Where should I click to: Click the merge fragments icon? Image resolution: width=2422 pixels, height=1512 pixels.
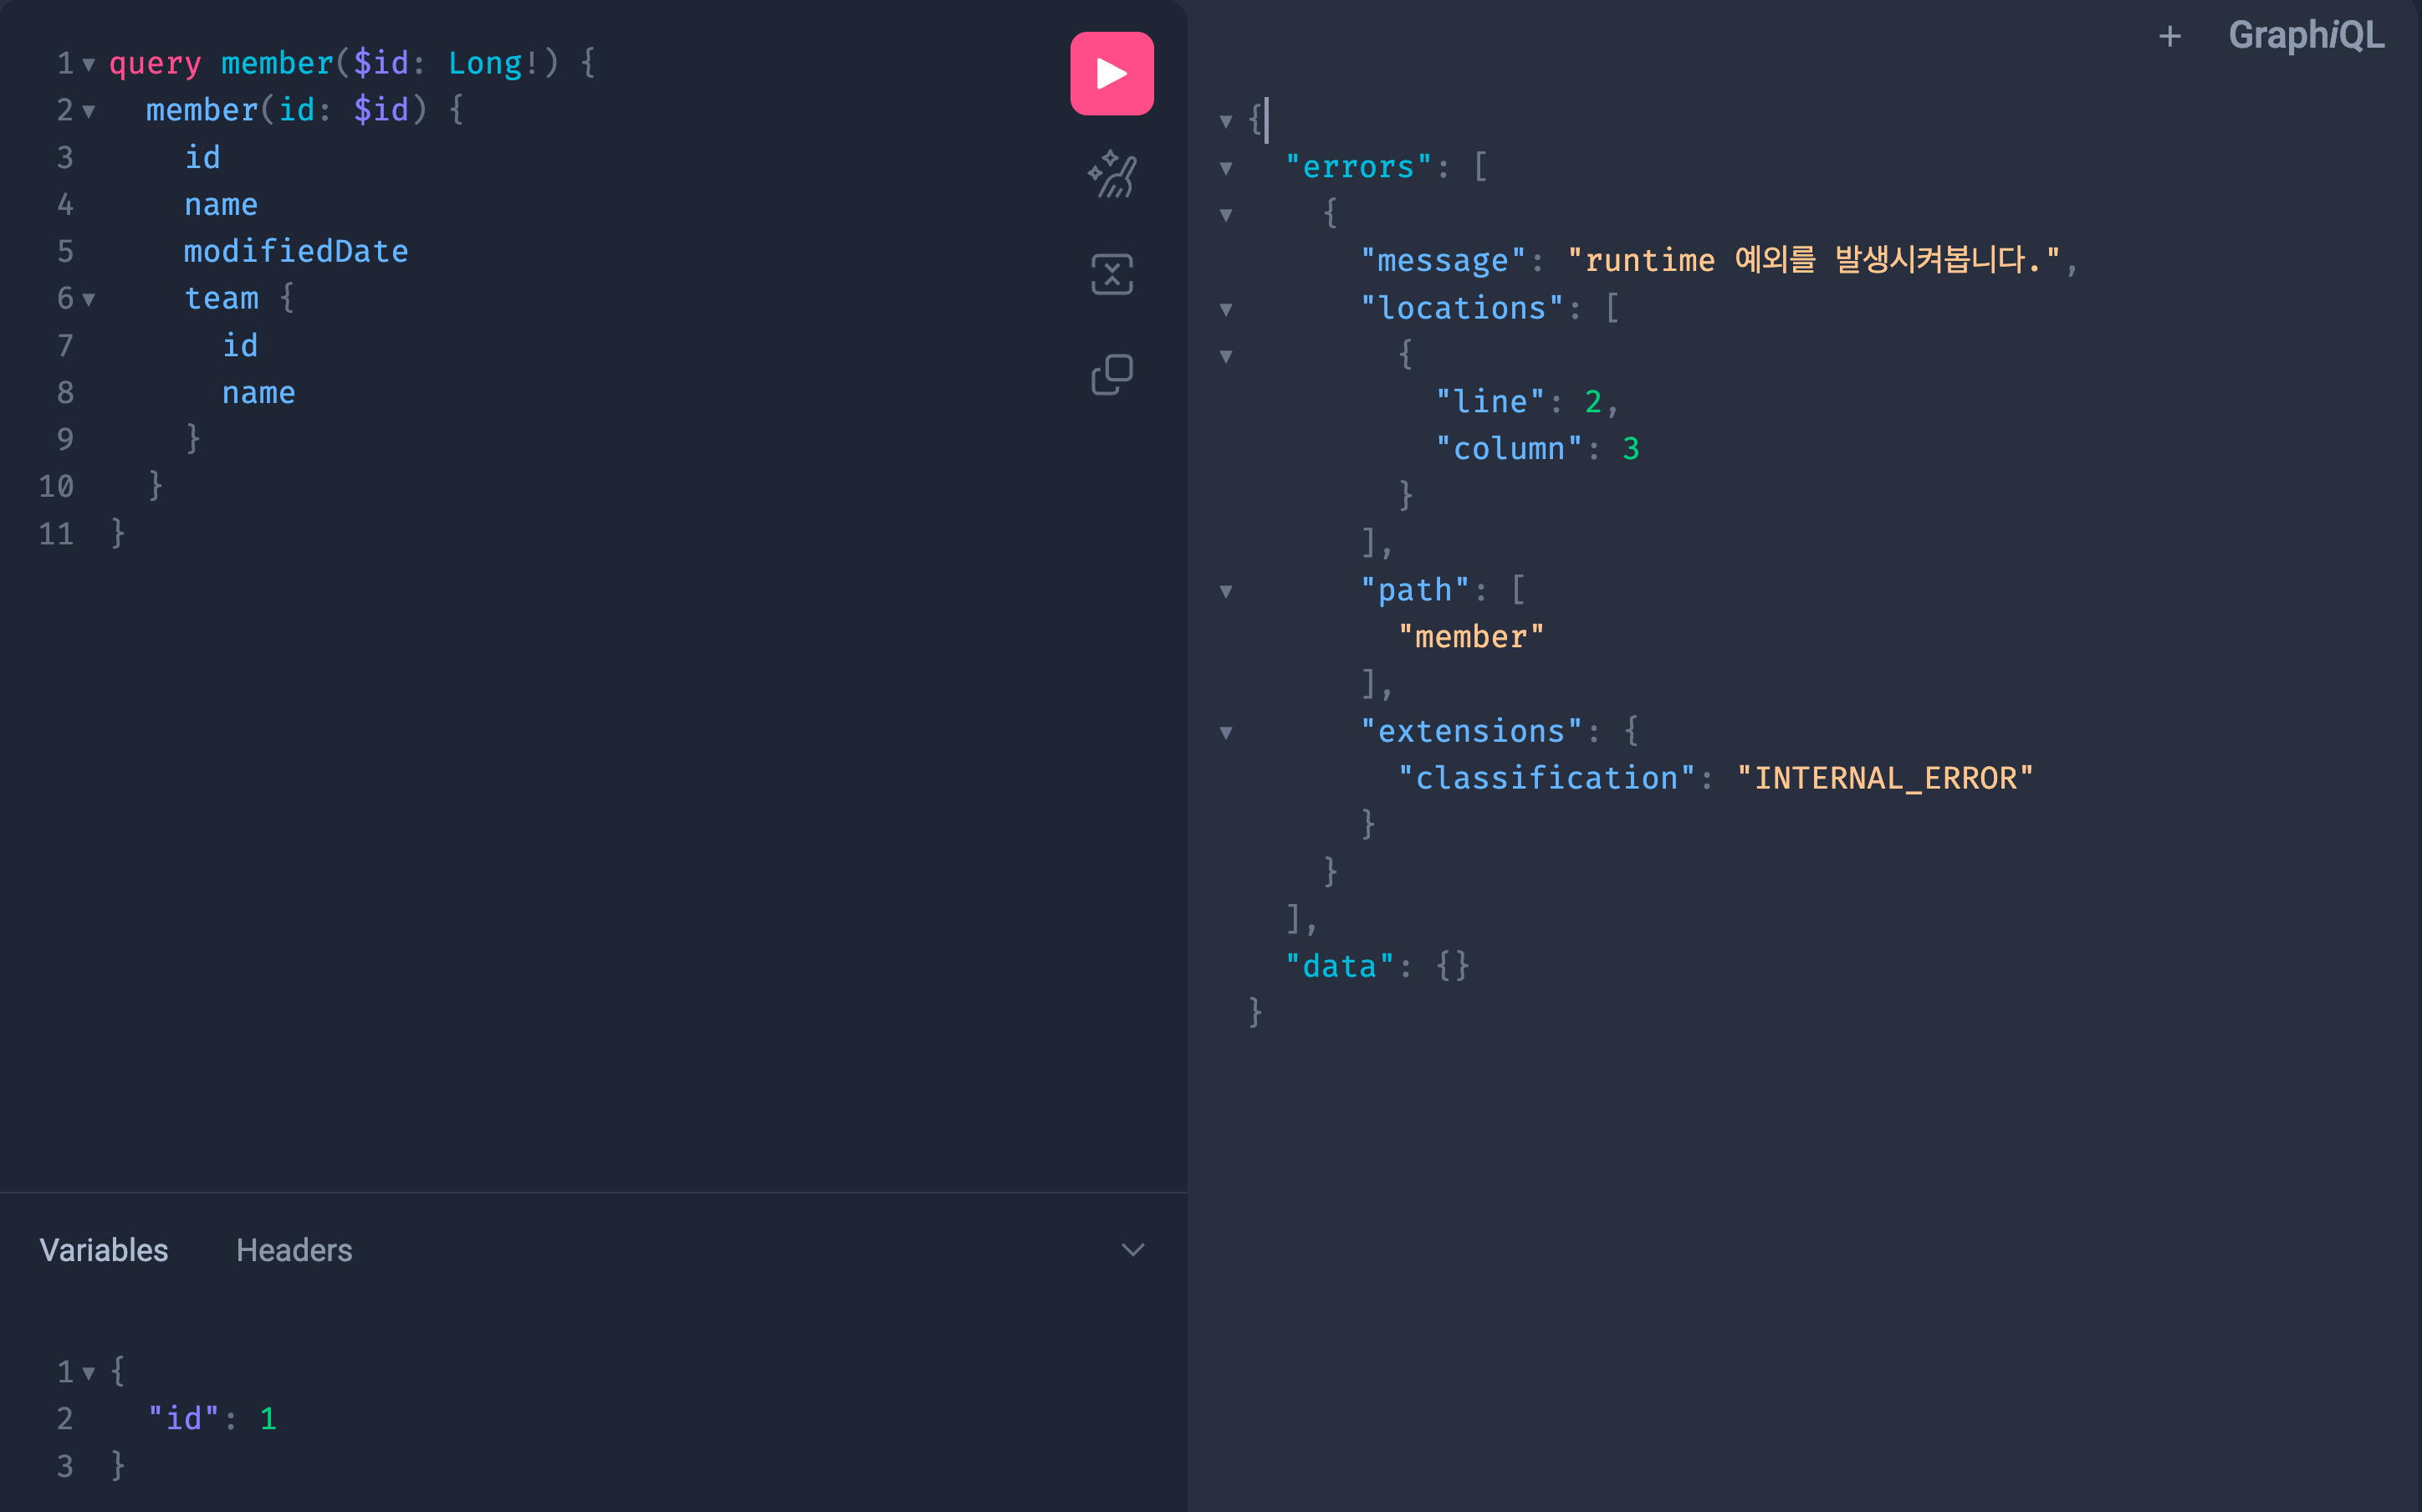(x=1111, y=274)
